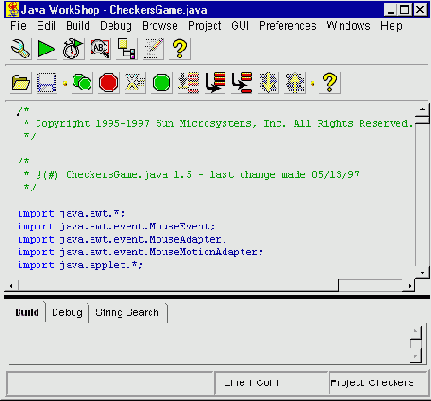Click the red-striped run to cursor icon
431x401 pixels.
coord(188,83)
